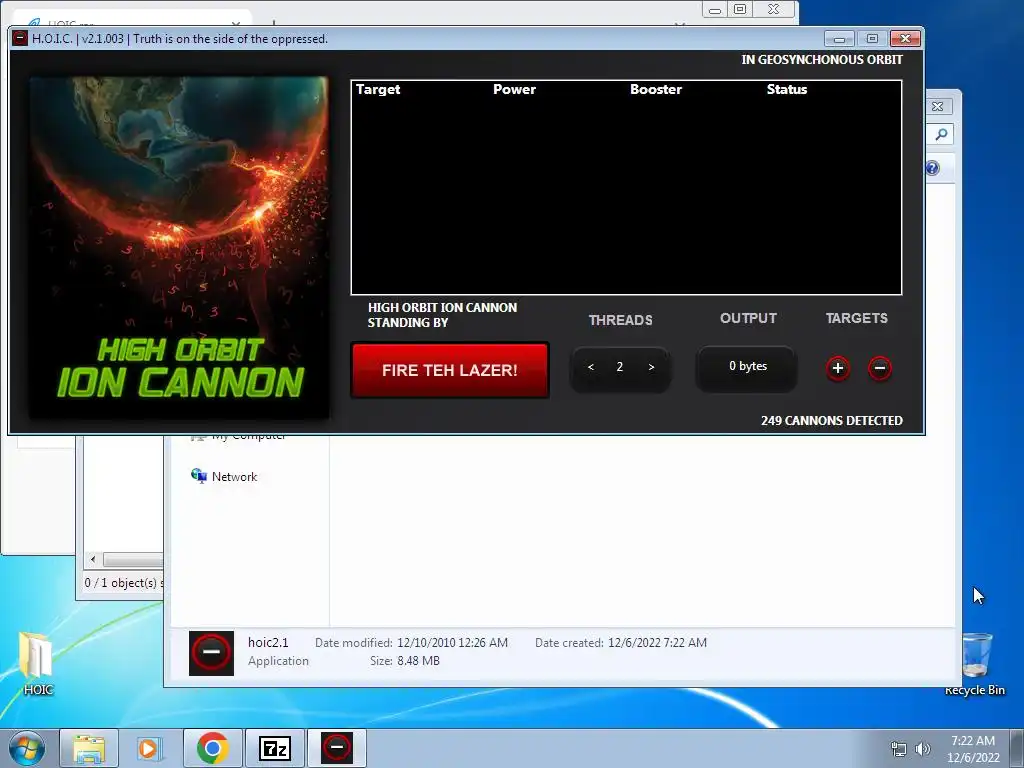
Task: Click the 0 / 1 object(s) status text
Action: pos(124,583)
